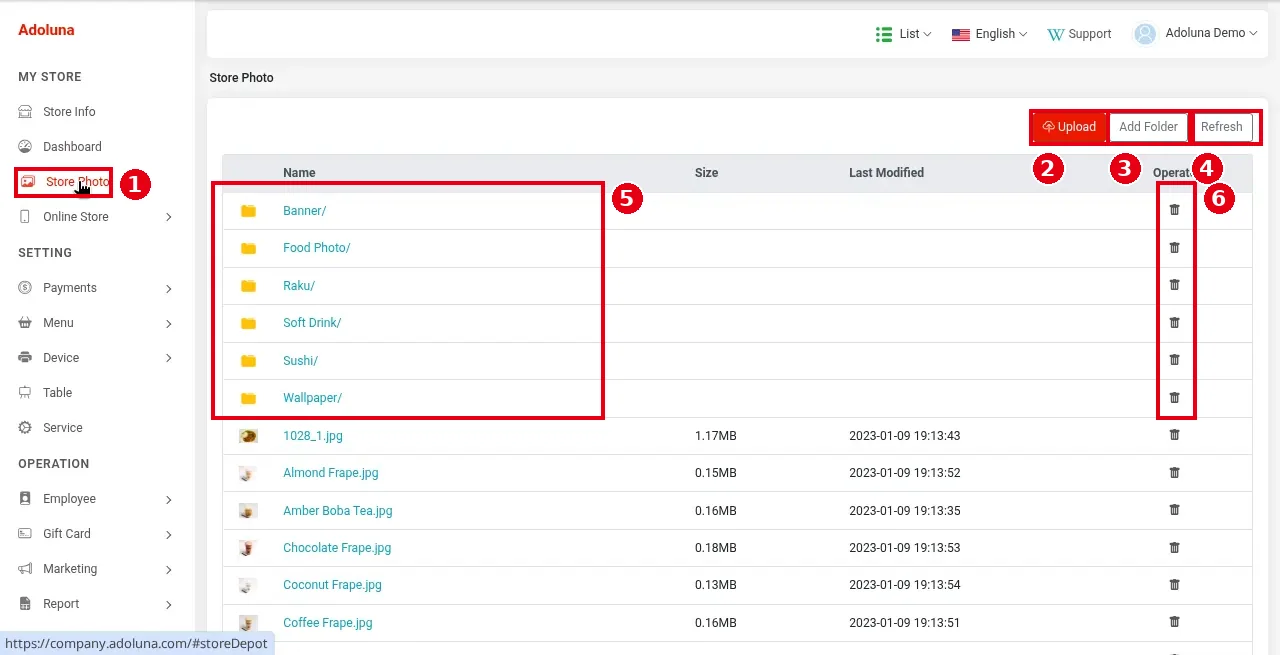Click the Adoluna Demo user avatar
This screenshot has height=655, width=1280.
(1145, 34)
